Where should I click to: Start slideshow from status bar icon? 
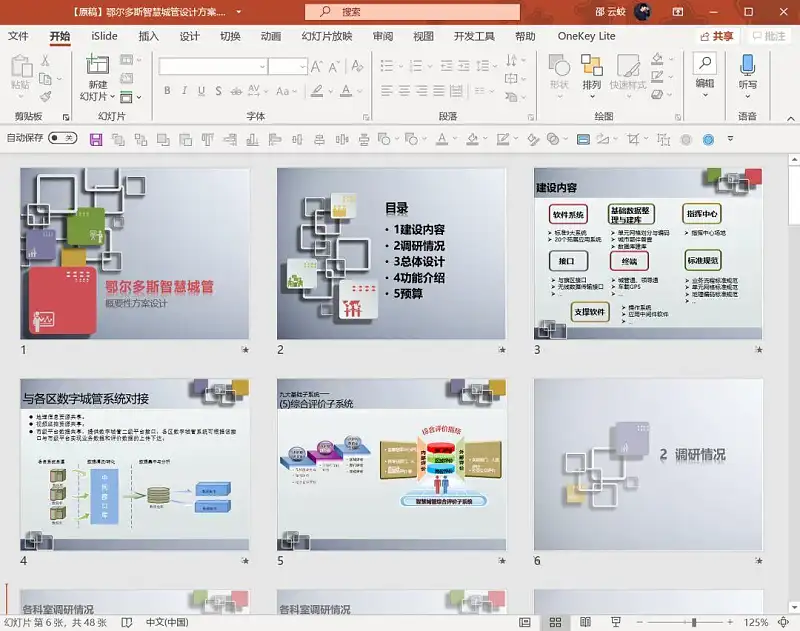[x=616, y=622]
